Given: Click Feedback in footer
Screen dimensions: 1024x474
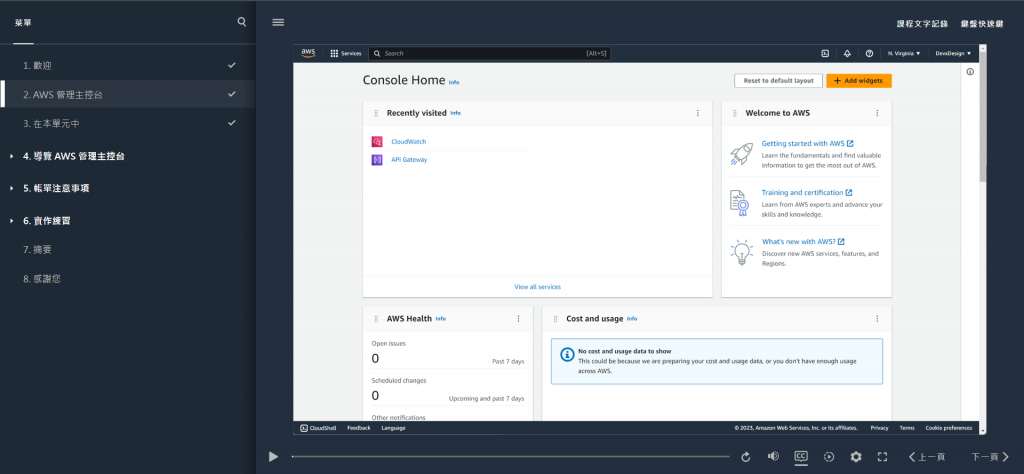Looking at the screenshot, I should click(359, 428).
